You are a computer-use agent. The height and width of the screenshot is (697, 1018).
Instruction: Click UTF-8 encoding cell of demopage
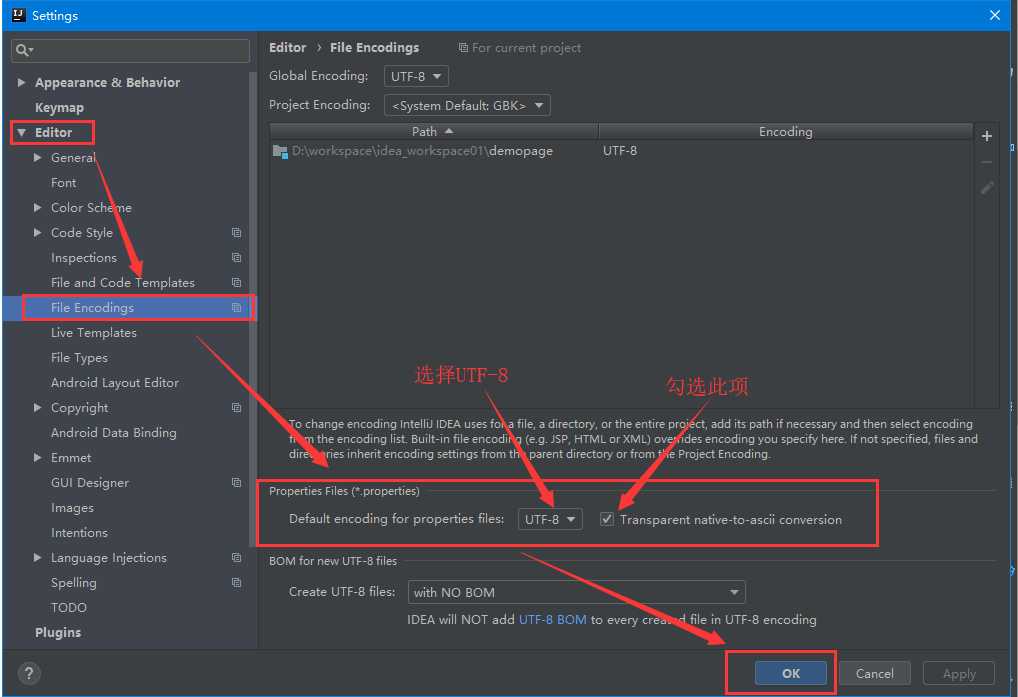[620, 151]
